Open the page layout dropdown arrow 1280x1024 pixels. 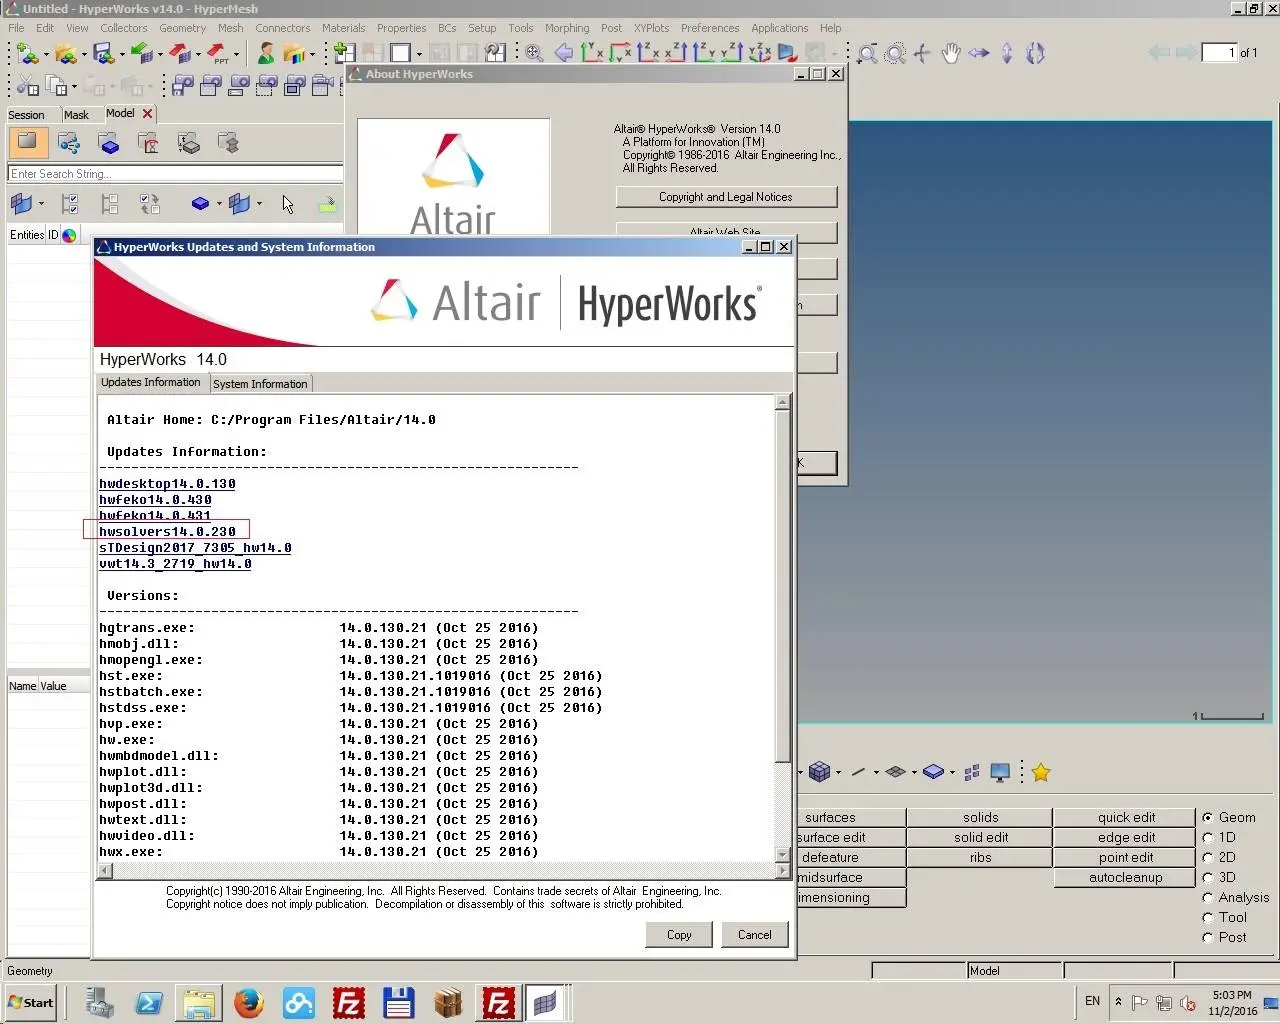pos(419,55)
